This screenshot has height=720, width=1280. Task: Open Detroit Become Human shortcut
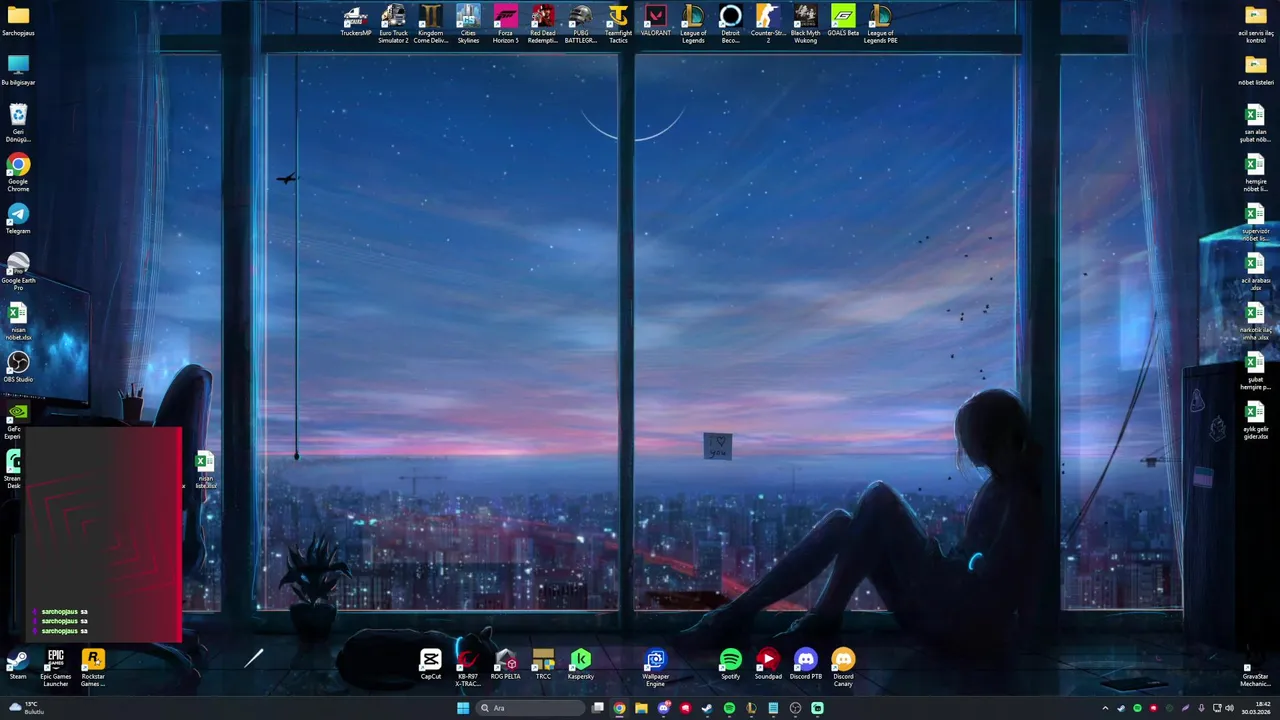(730, 24)
